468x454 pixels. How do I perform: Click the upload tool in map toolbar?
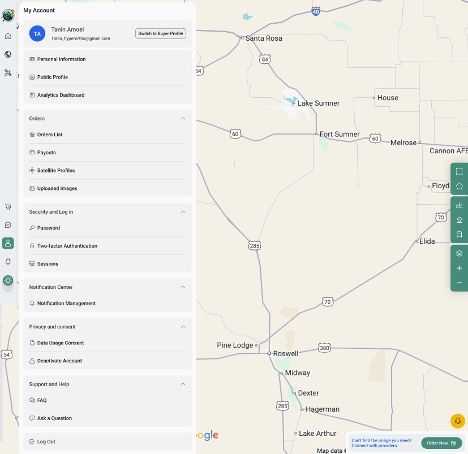point(459,205)
